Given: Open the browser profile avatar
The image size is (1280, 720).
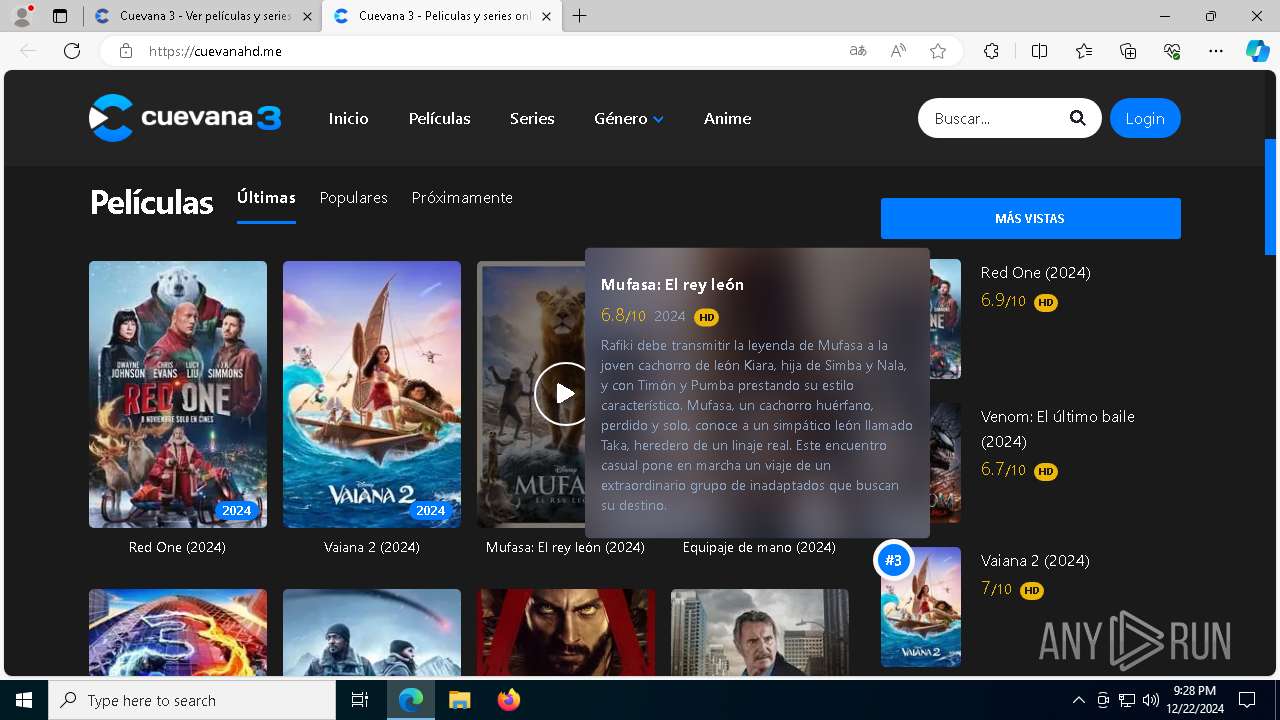Looking at the screenshot, I should (22, 16).
